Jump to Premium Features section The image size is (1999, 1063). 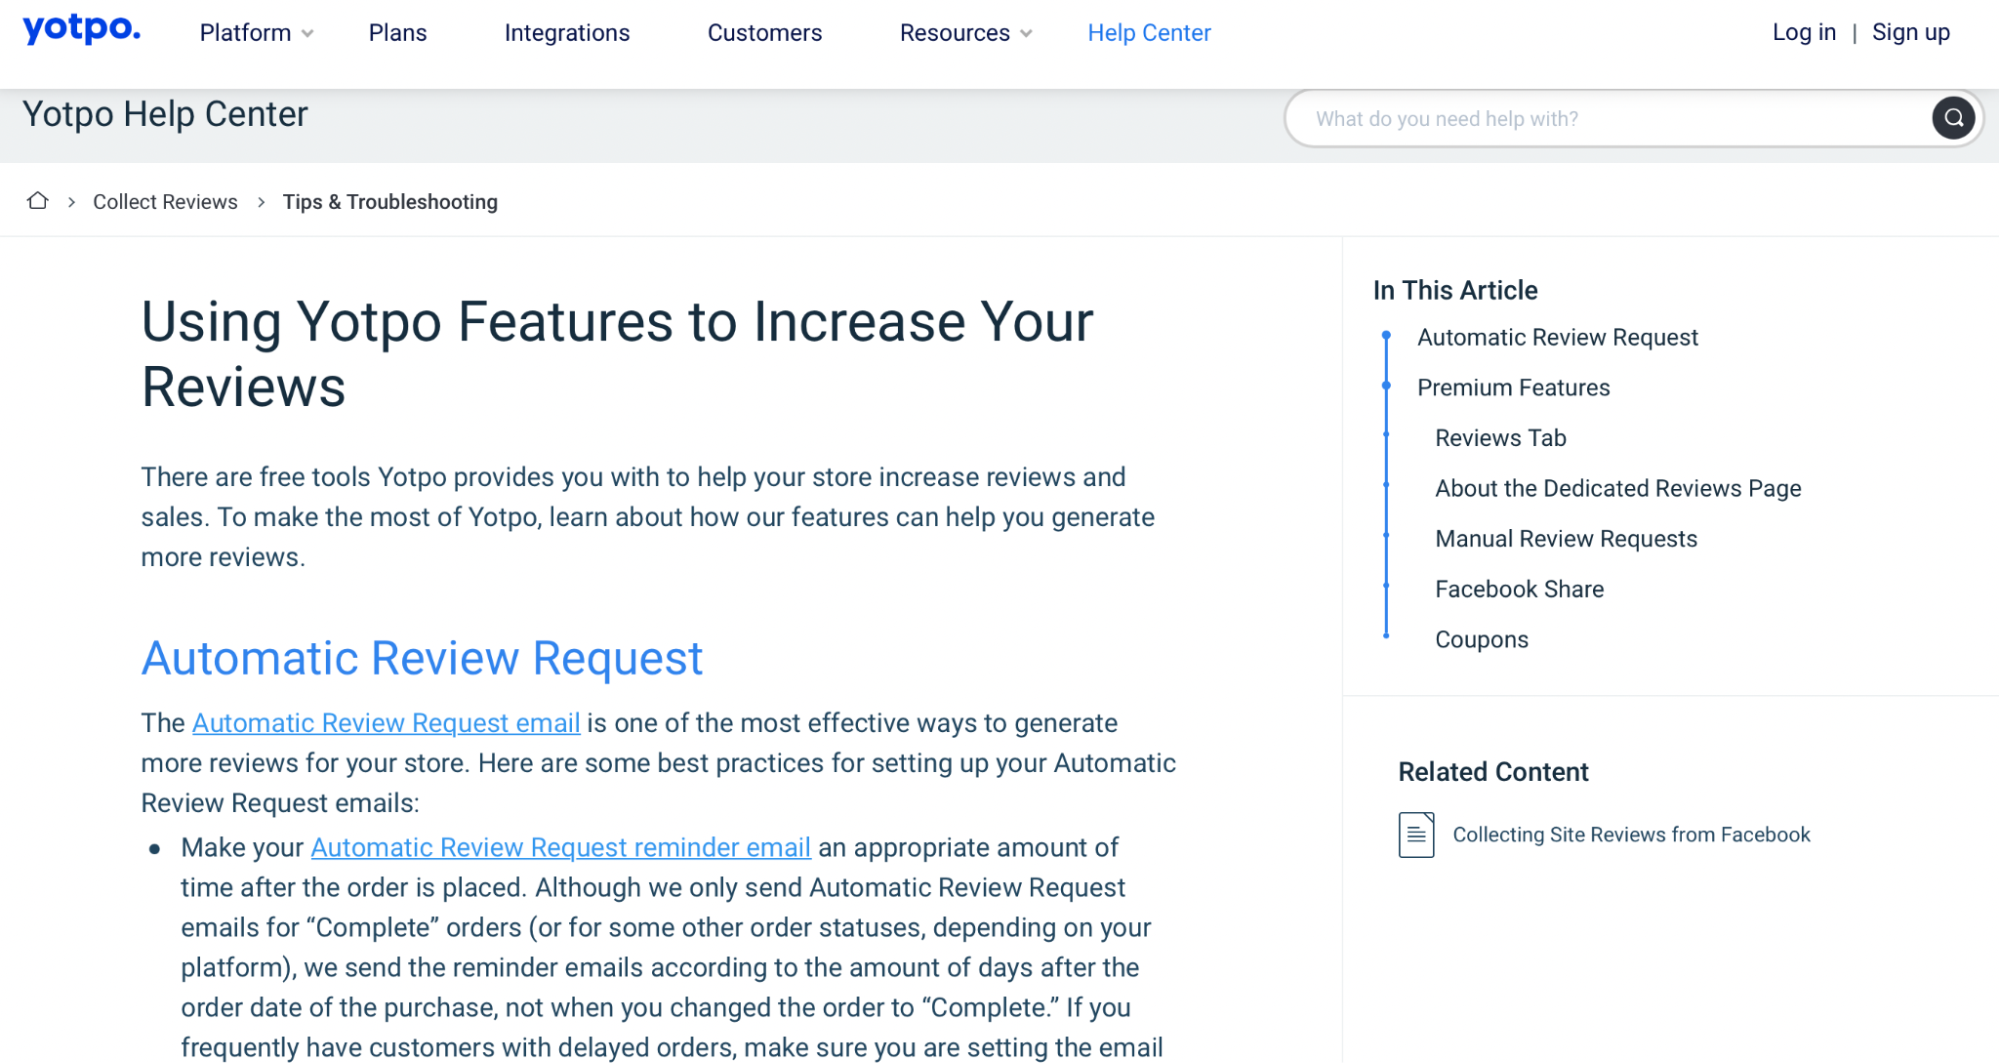(1513, 387)
